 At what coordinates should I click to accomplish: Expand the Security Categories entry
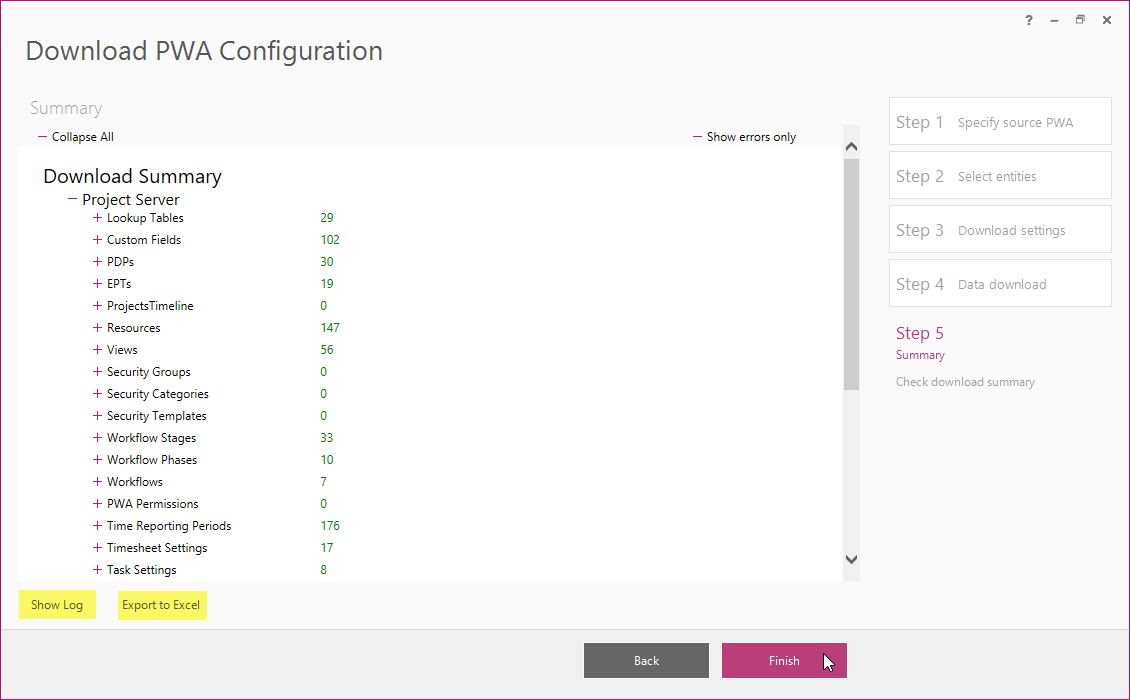(97, 394)
